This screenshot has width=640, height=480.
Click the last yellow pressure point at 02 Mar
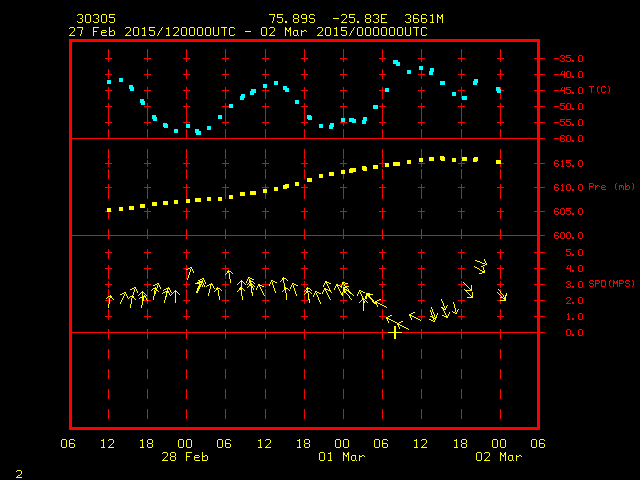coord(498,162)
